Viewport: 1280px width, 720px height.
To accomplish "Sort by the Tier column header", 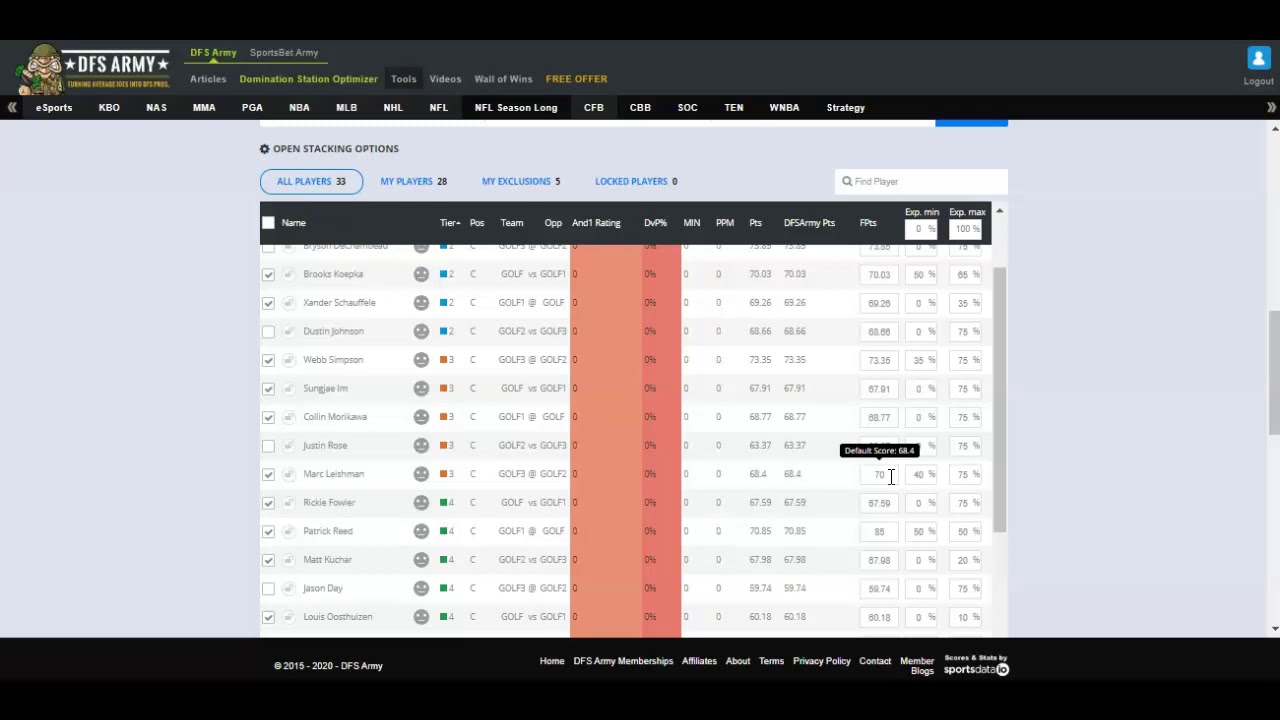I will click(x=449, y=223).
